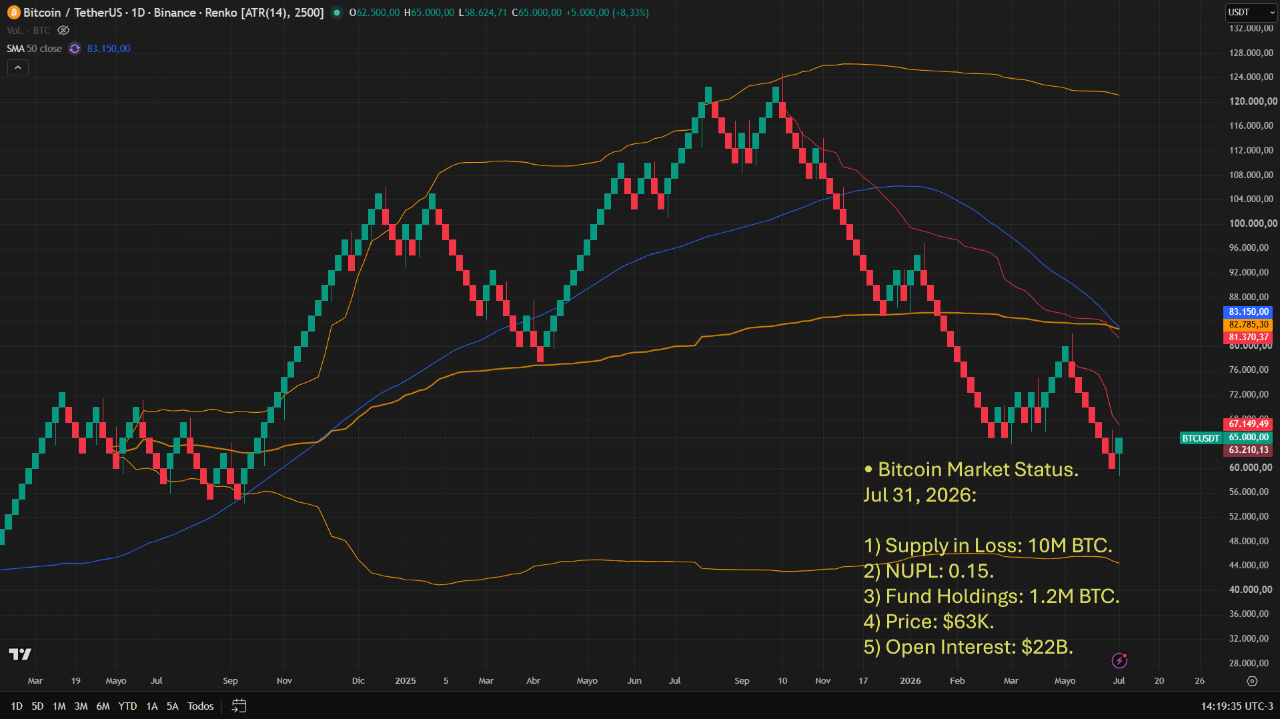Viewport: 1280px width, 719px height.
Task: Select the 5A time range
Action: [x=173, y=706]
